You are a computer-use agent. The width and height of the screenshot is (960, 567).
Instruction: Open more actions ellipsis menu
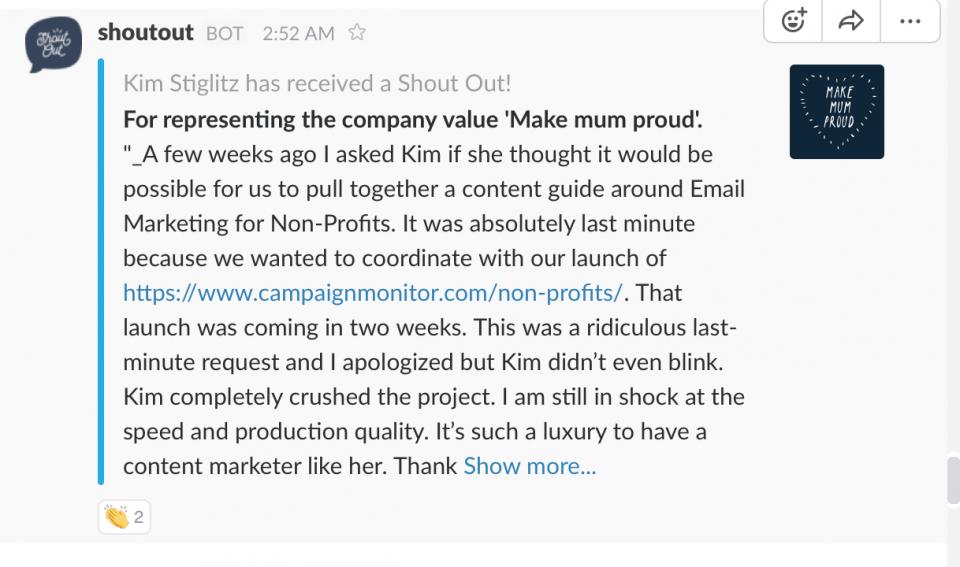pos(910,21)
